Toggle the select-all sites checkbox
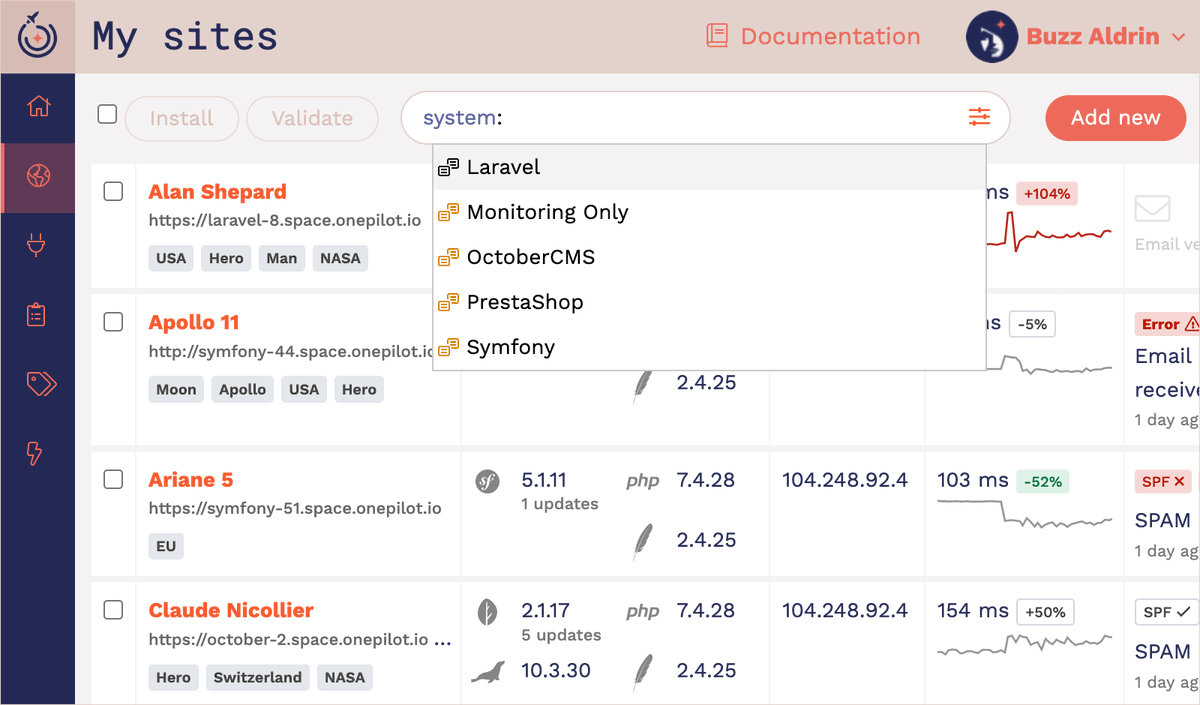 [107, 114]
